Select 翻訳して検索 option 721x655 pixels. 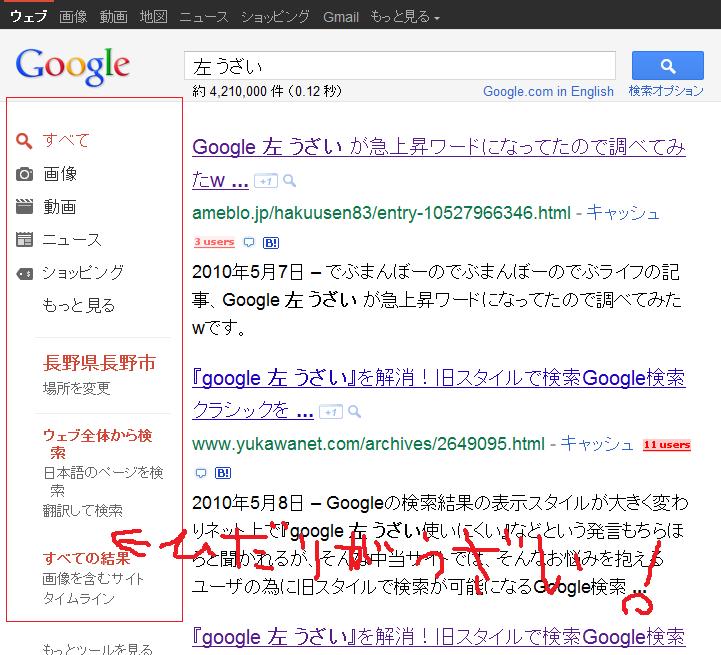click(x=83, y=511)
